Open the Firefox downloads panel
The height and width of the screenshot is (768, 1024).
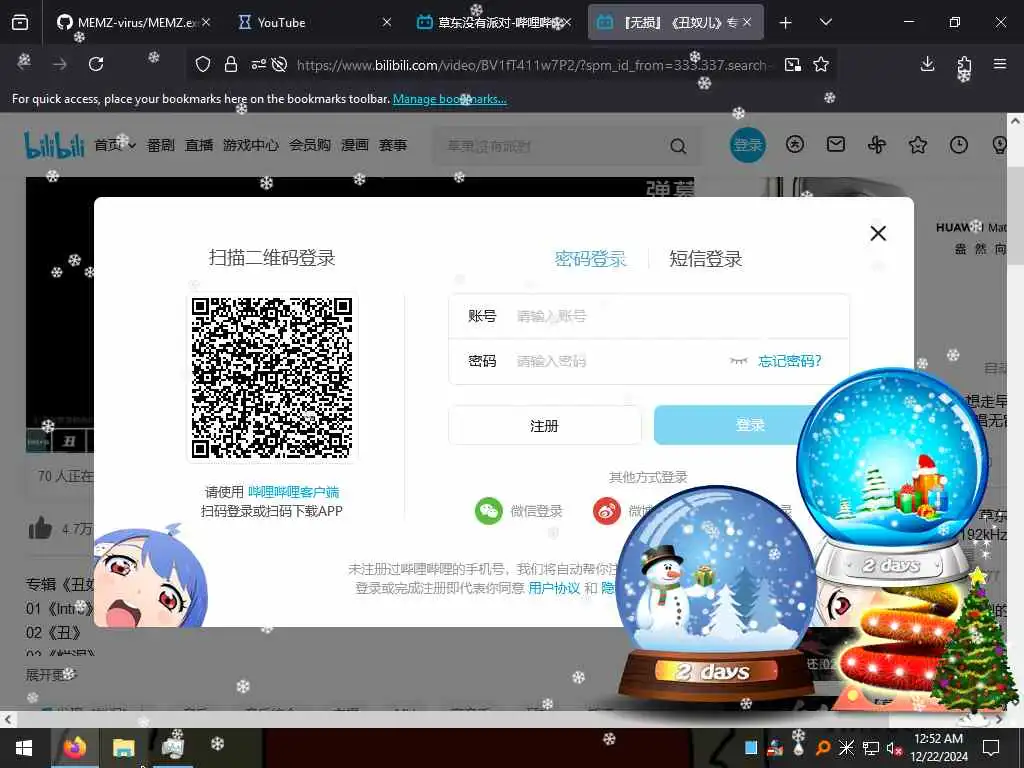(x=927, y=63)
